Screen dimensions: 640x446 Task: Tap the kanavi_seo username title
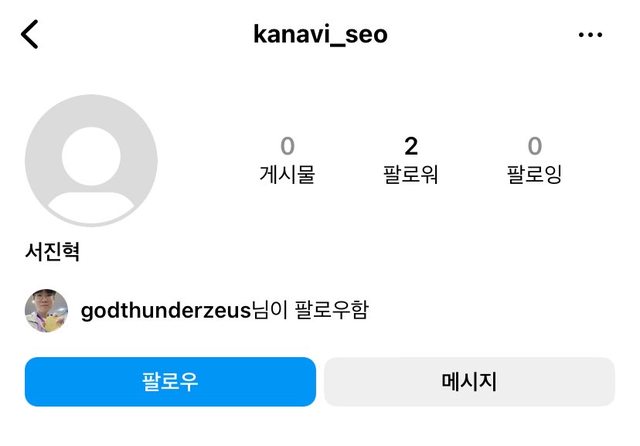(x=320, y=35)
